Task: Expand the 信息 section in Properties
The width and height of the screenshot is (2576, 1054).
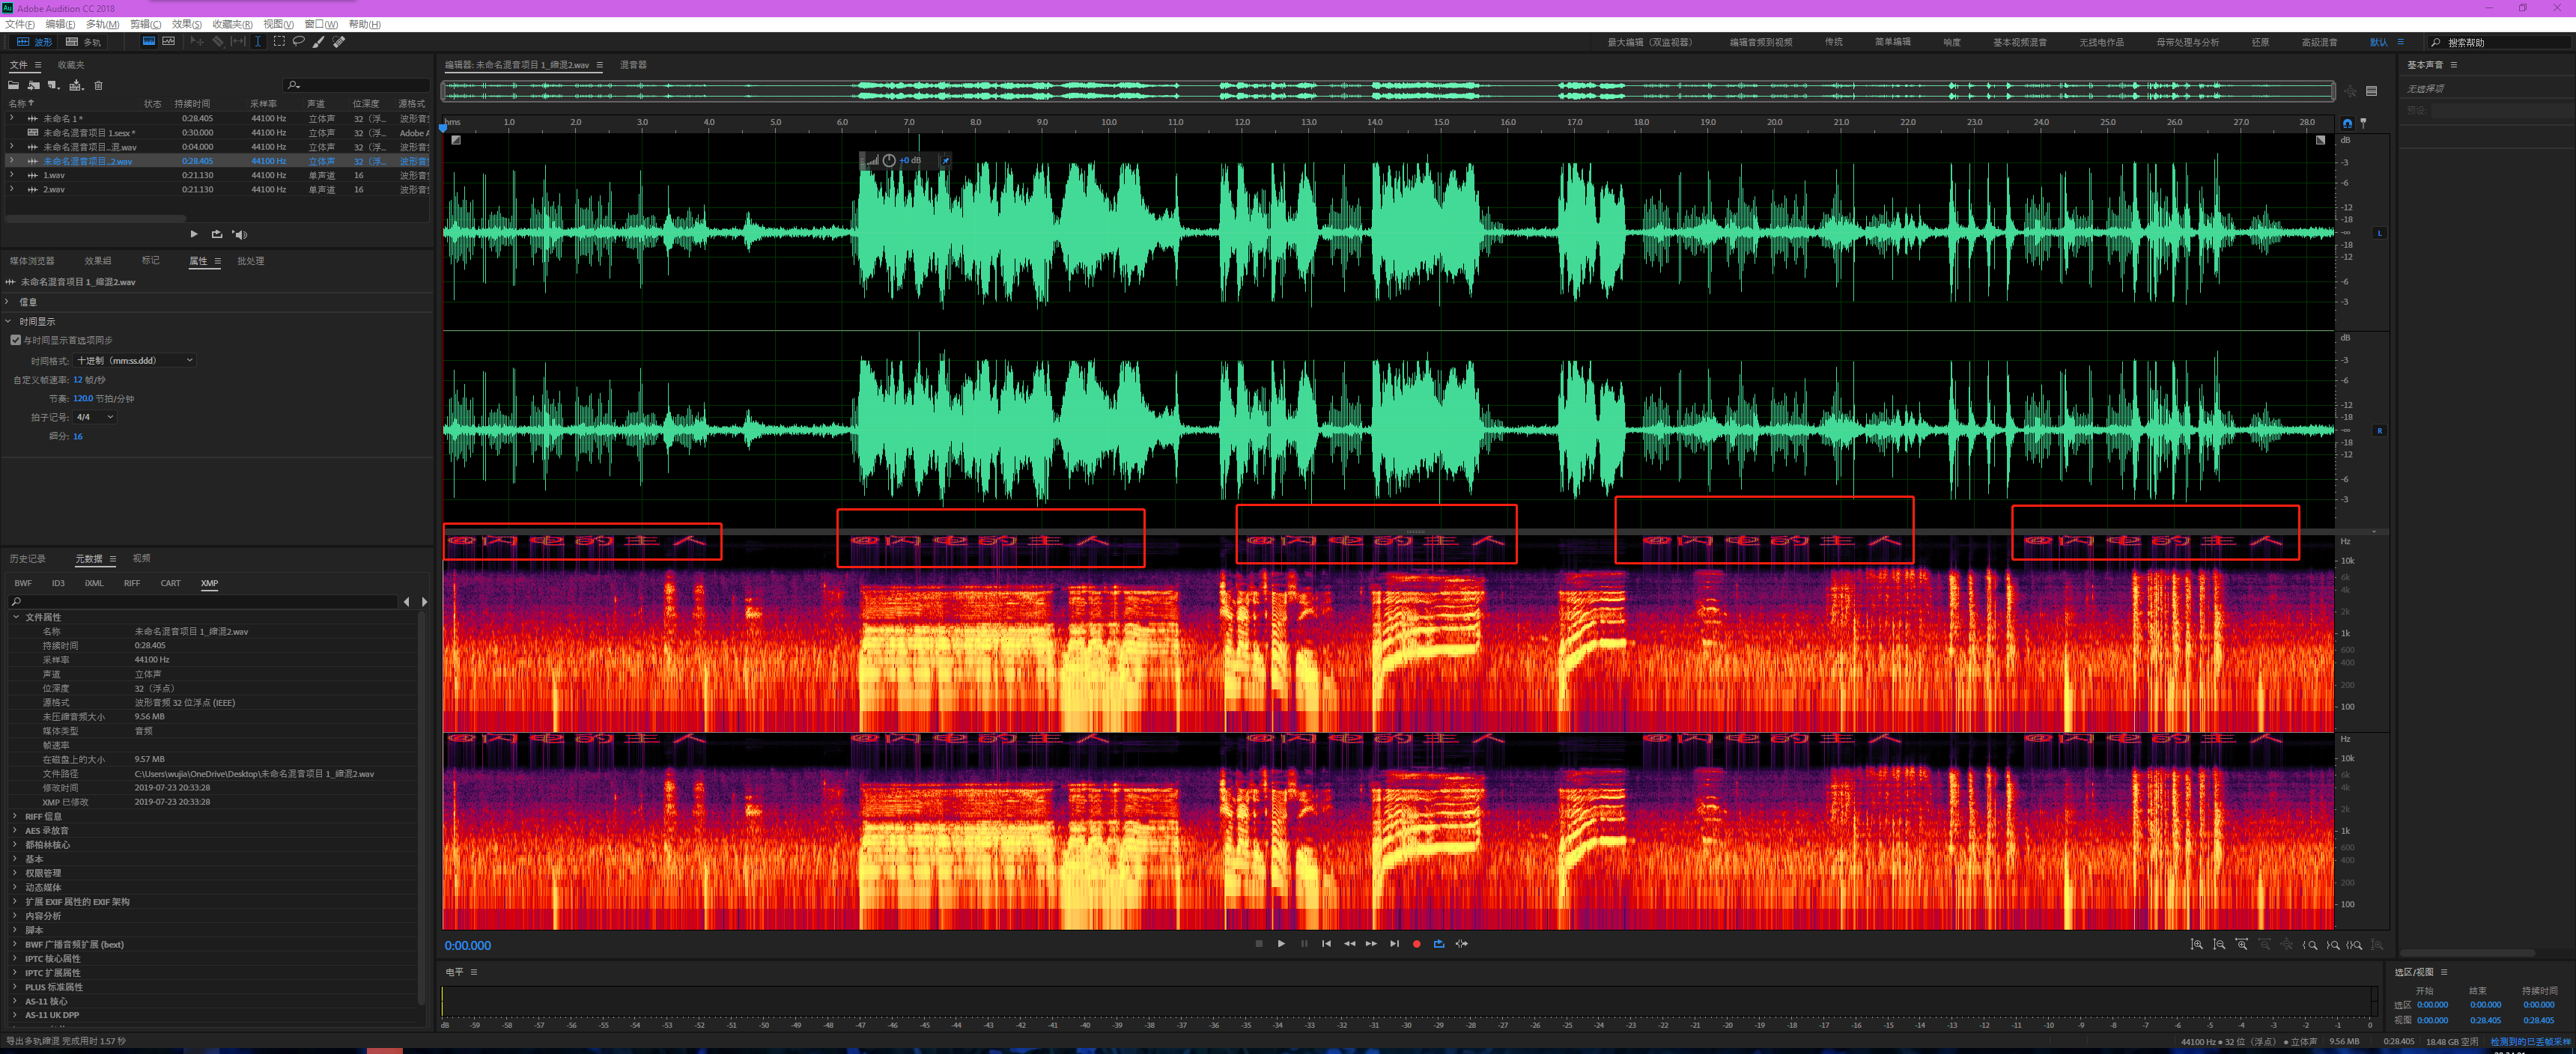Action: click(8, 302)
